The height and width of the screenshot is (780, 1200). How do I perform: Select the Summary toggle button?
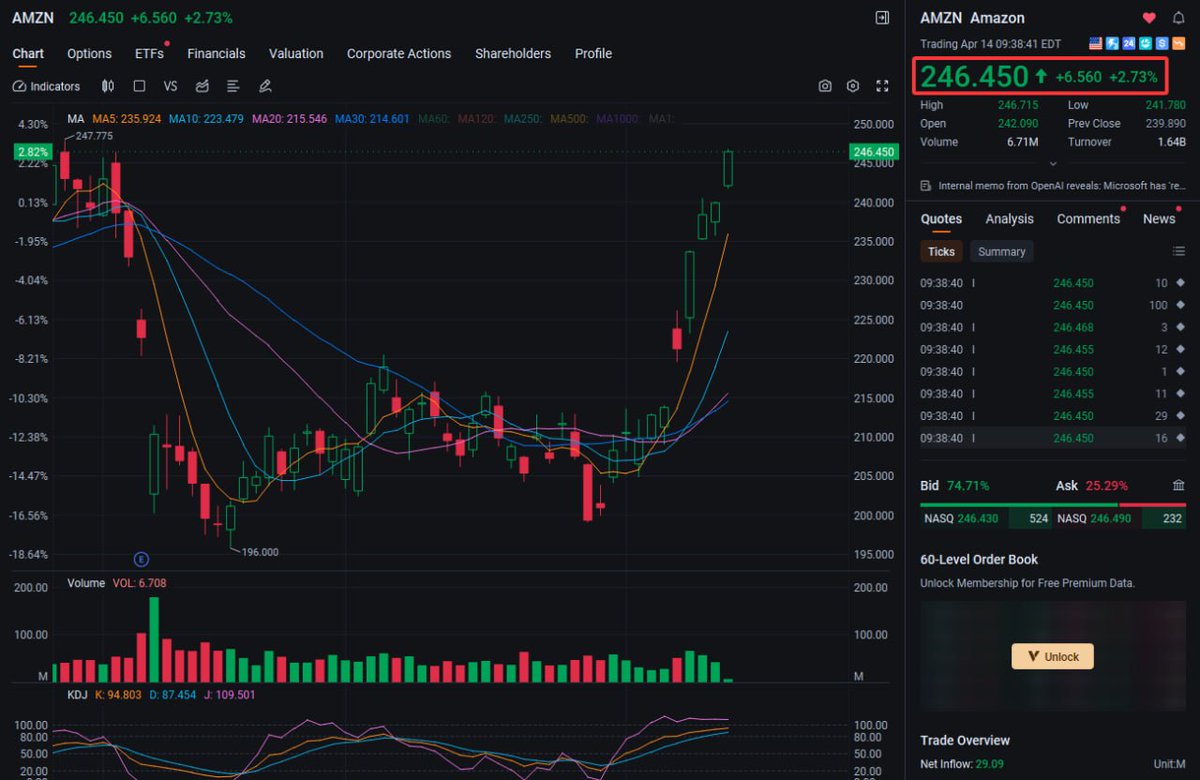(1001, 252)
